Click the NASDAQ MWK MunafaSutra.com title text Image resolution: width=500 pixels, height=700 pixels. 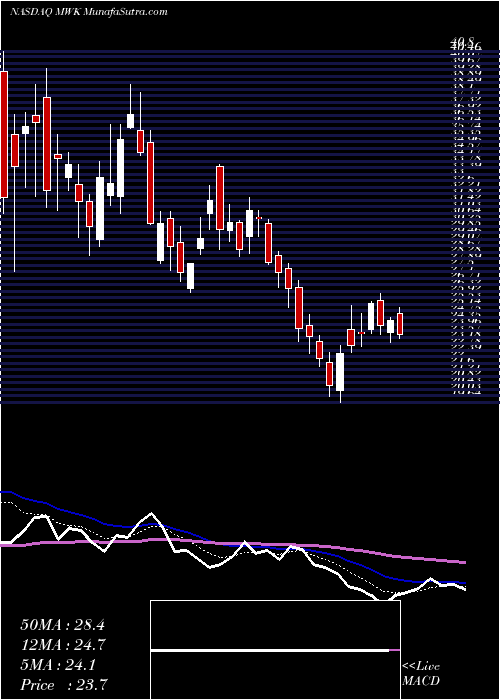pos(88,12)
